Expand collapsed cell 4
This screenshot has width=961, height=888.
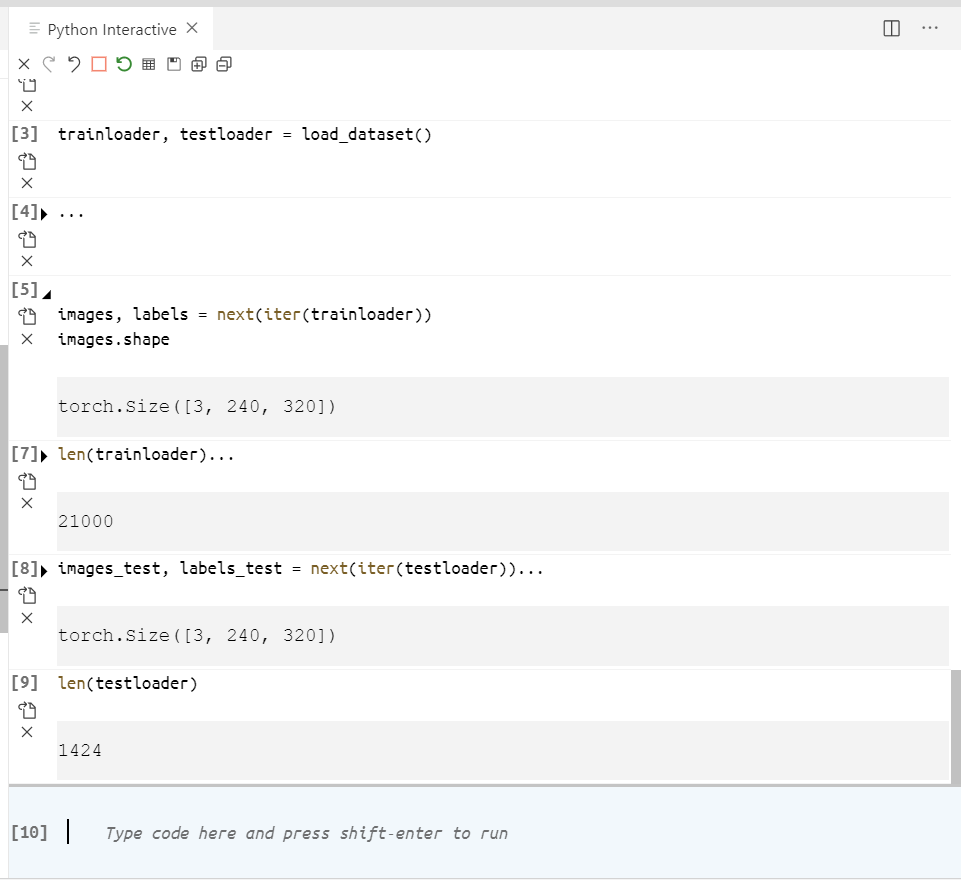point(44,213)
